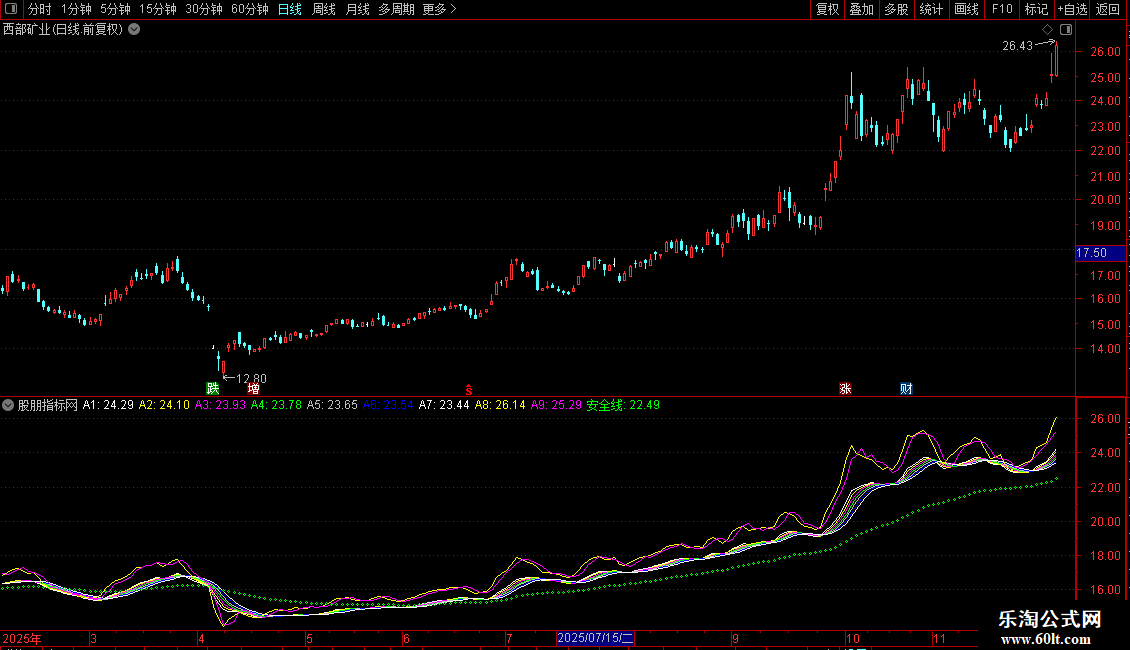Select the 5分钟 period
The width and height of the screenshot is (1130, 650).
(115, 9)
